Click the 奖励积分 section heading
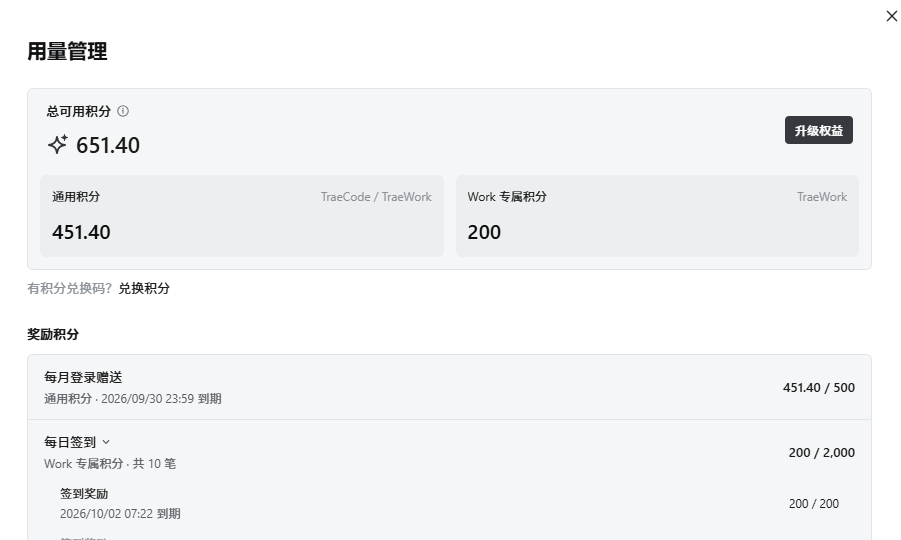 [53, 334]
